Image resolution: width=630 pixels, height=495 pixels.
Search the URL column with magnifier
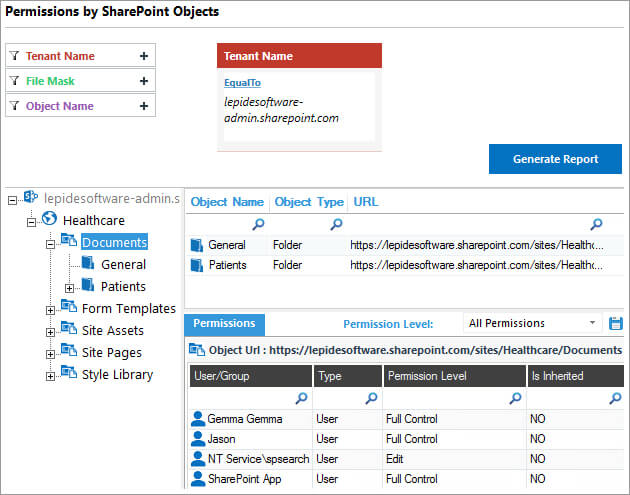(x=596, y=224)
